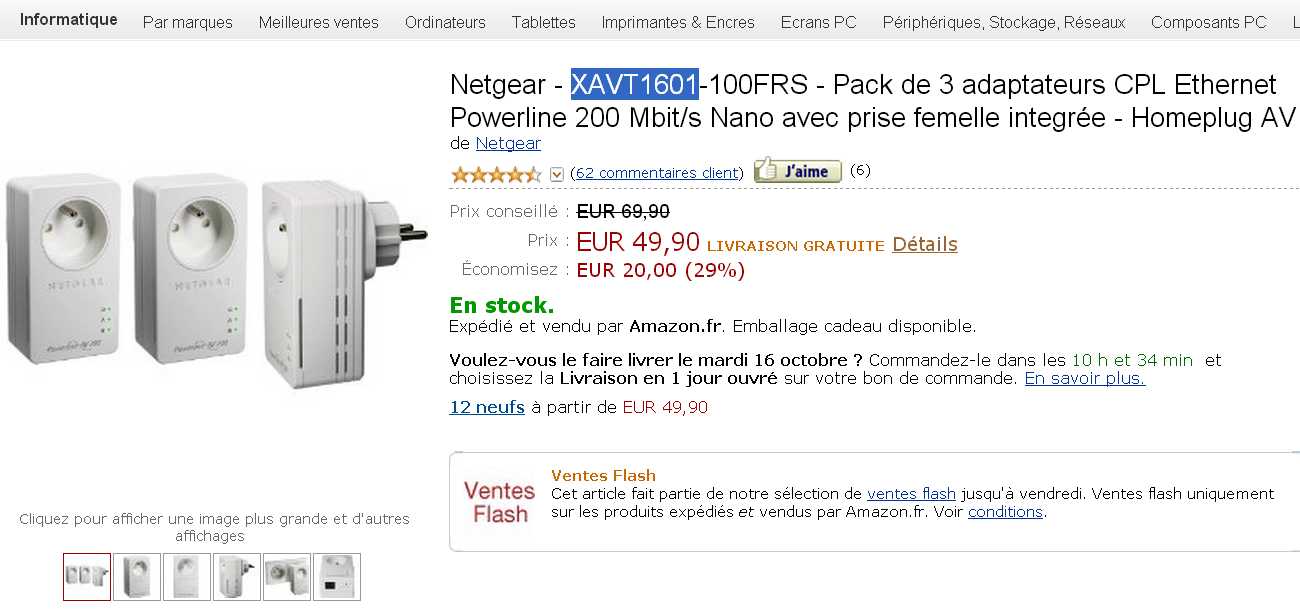Browse Composants PC category
The image size is (1300, 616).
pos(1208,22)
